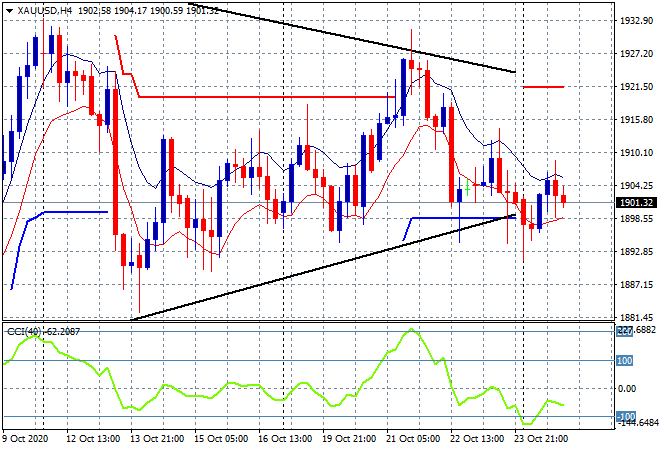
Task: Click the 22 Oct 13:00 time label
Action: point(477,439)
